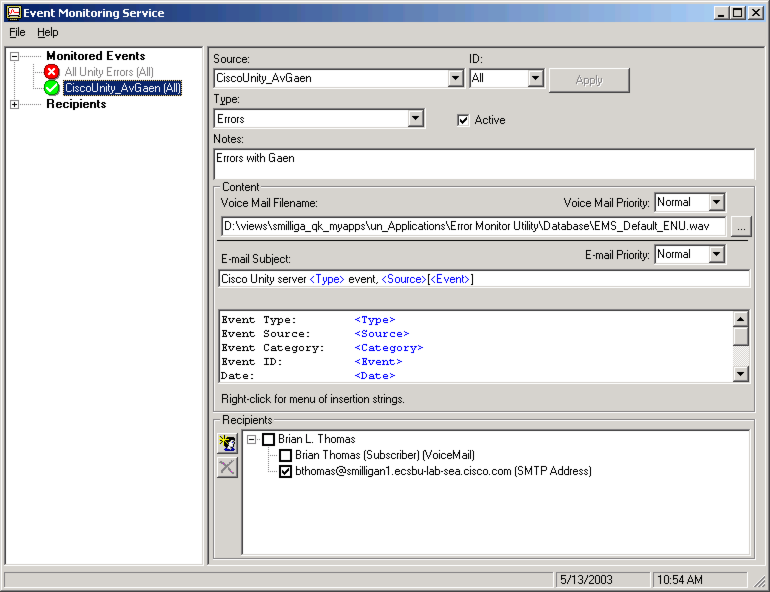The image size is (770, 592).
Task: Select CiscoUnity_AvGaen (All) tree item
Action: click(x=123, y=88)
